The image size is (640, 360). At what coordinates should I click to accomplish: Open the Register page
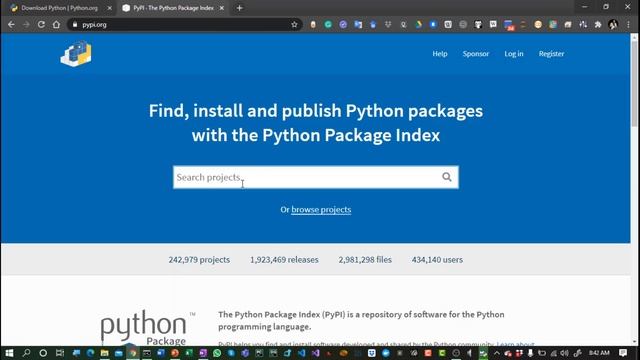[x=551, y=53]
